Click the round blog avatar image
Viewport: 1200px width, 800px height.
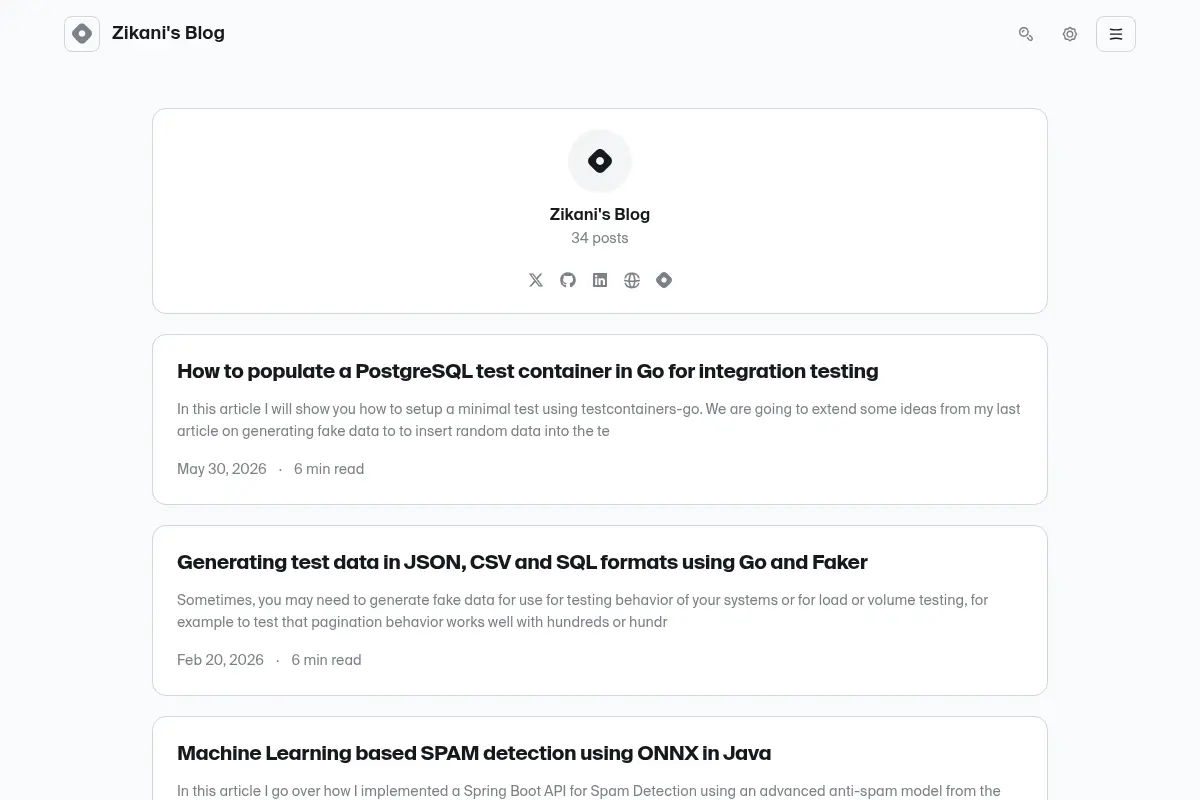[600, 161]
